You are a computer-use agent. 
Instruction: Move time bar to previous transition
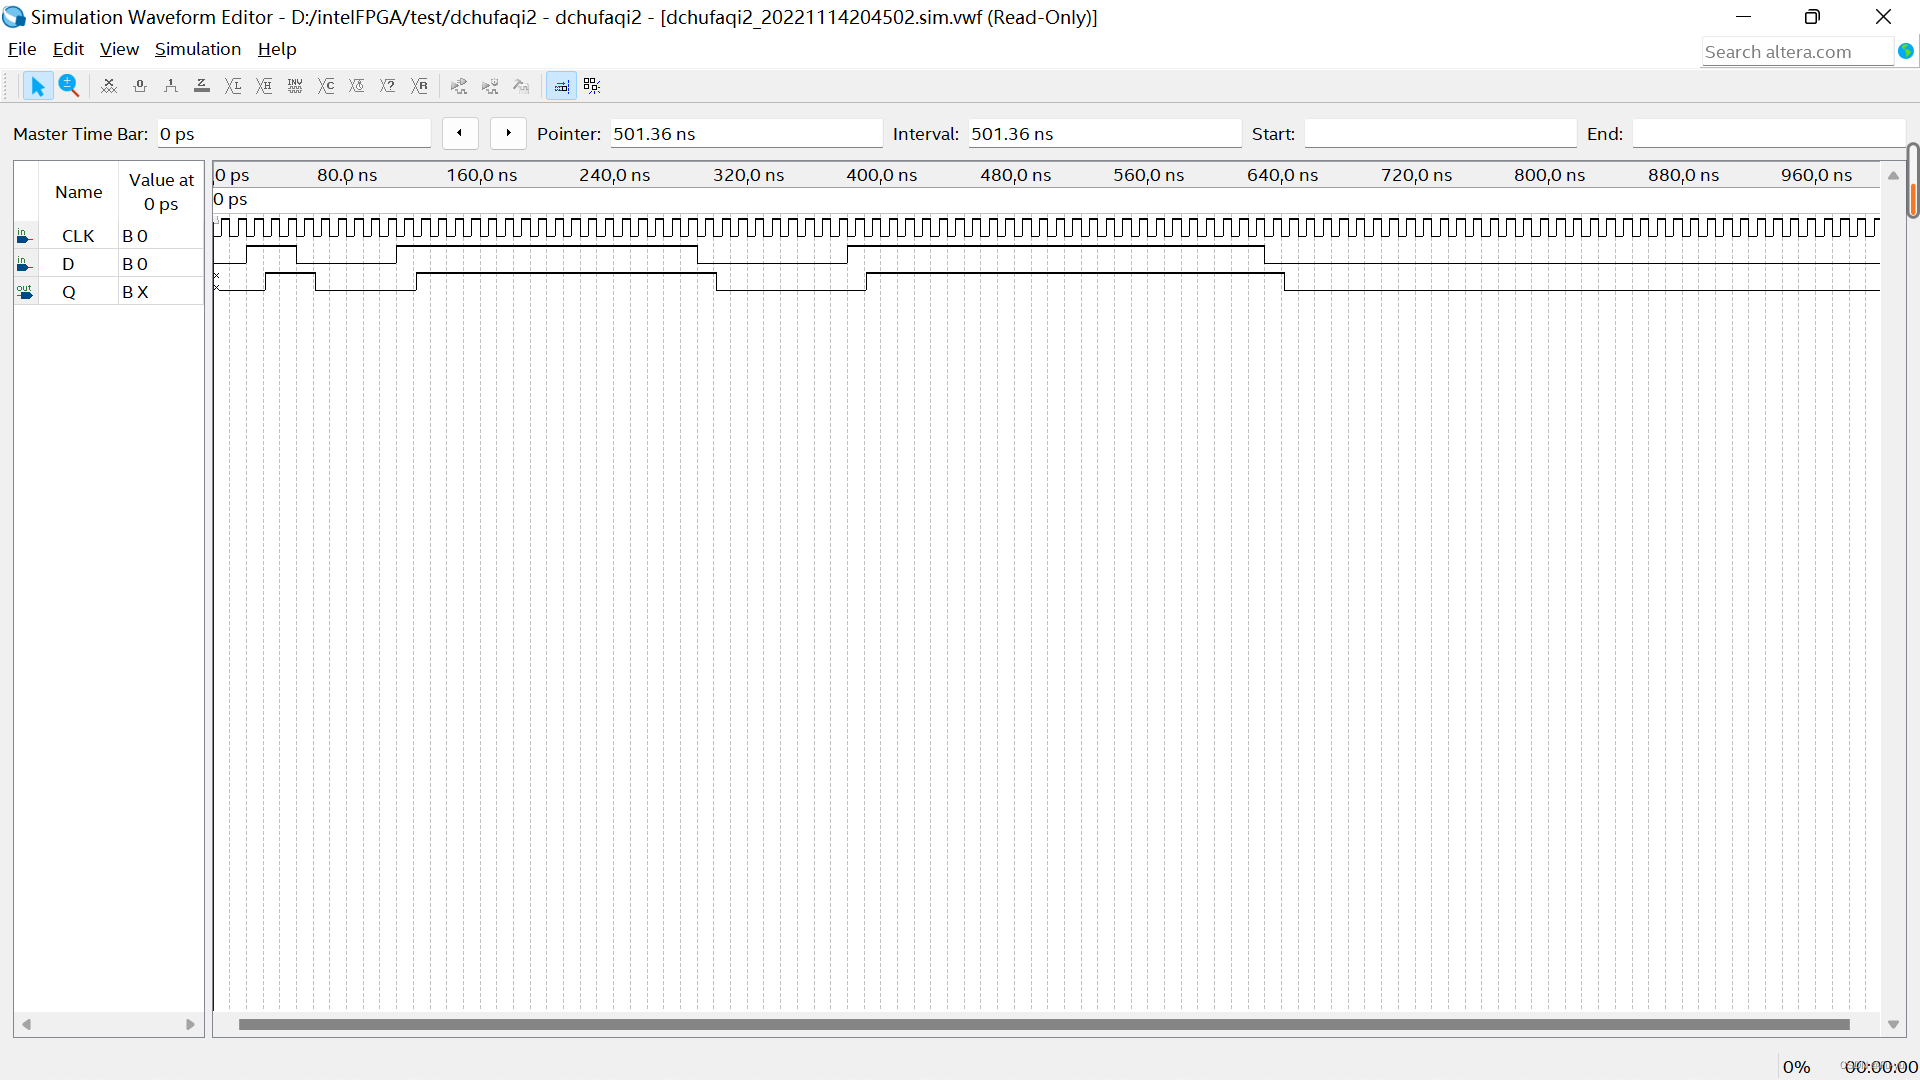tap(460, 133)
